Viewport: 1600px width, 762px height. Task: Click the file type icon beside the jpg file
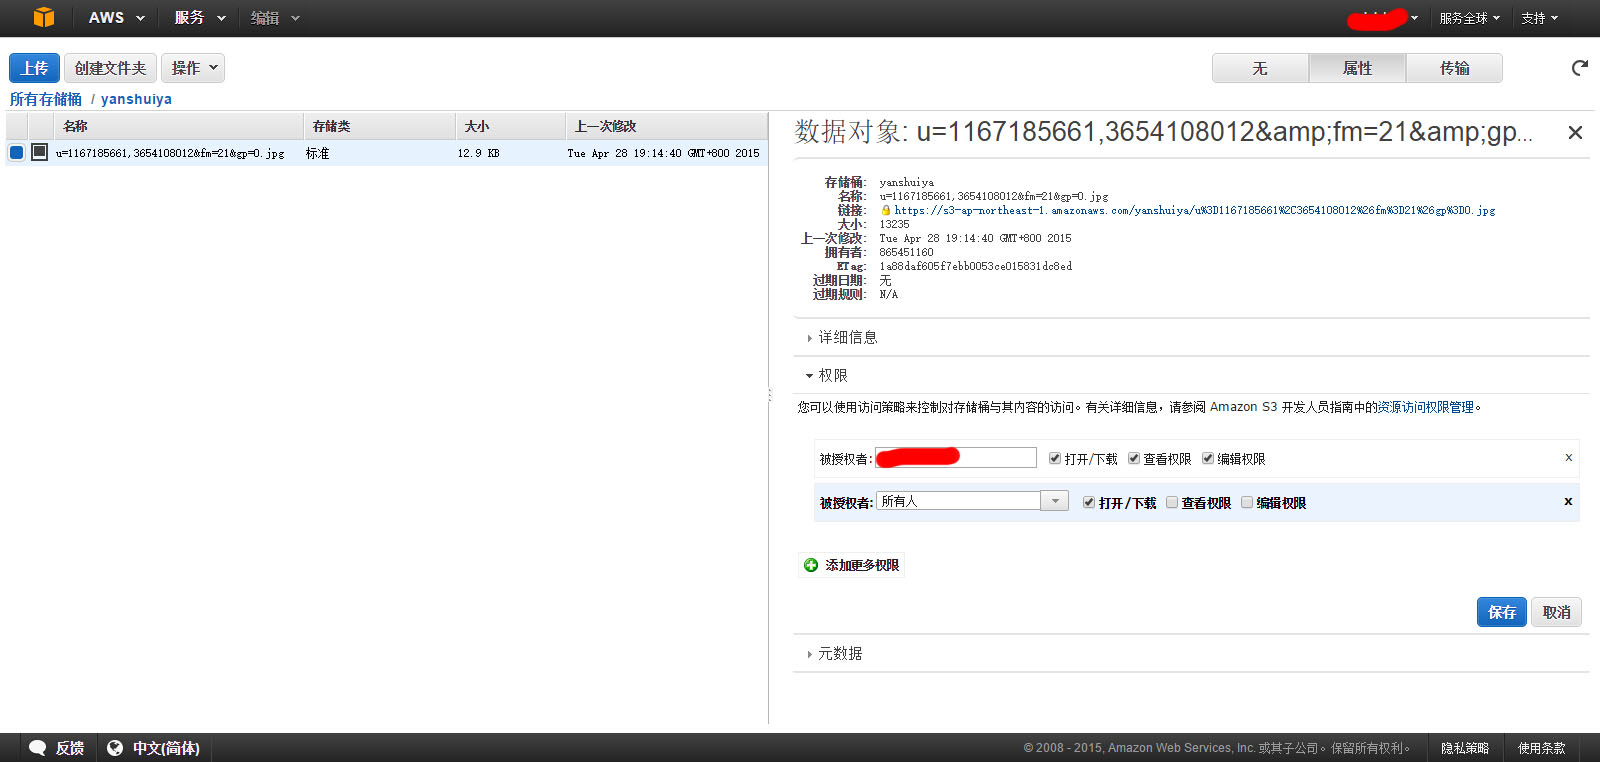[39, 152]
